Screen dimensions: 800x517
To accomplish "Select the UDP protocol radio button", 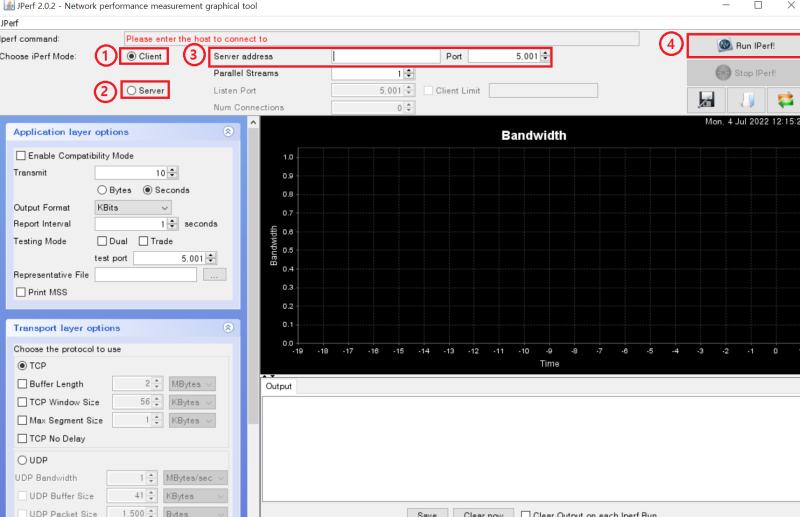I will point(22,460).
